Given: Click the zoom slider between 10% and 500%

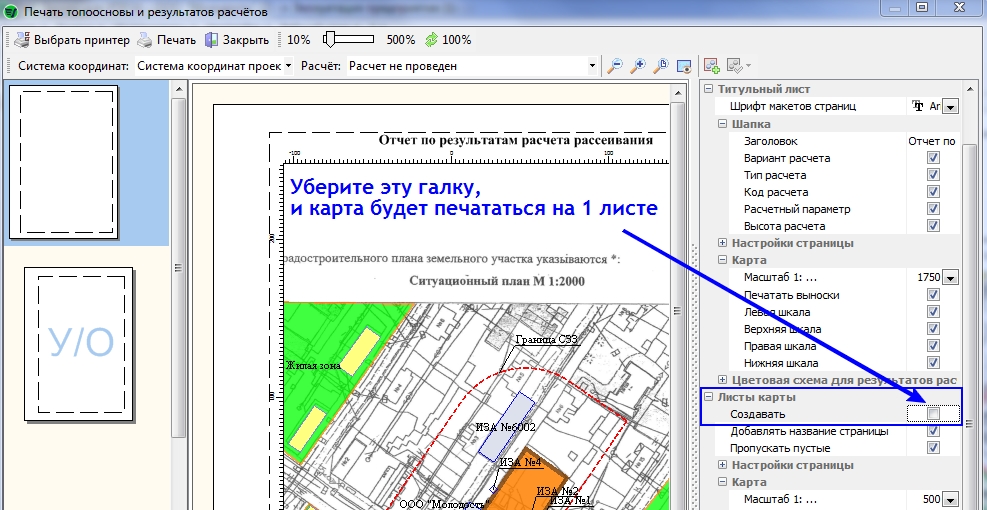Looking at the screenshot, I should (x=347, y=40).
